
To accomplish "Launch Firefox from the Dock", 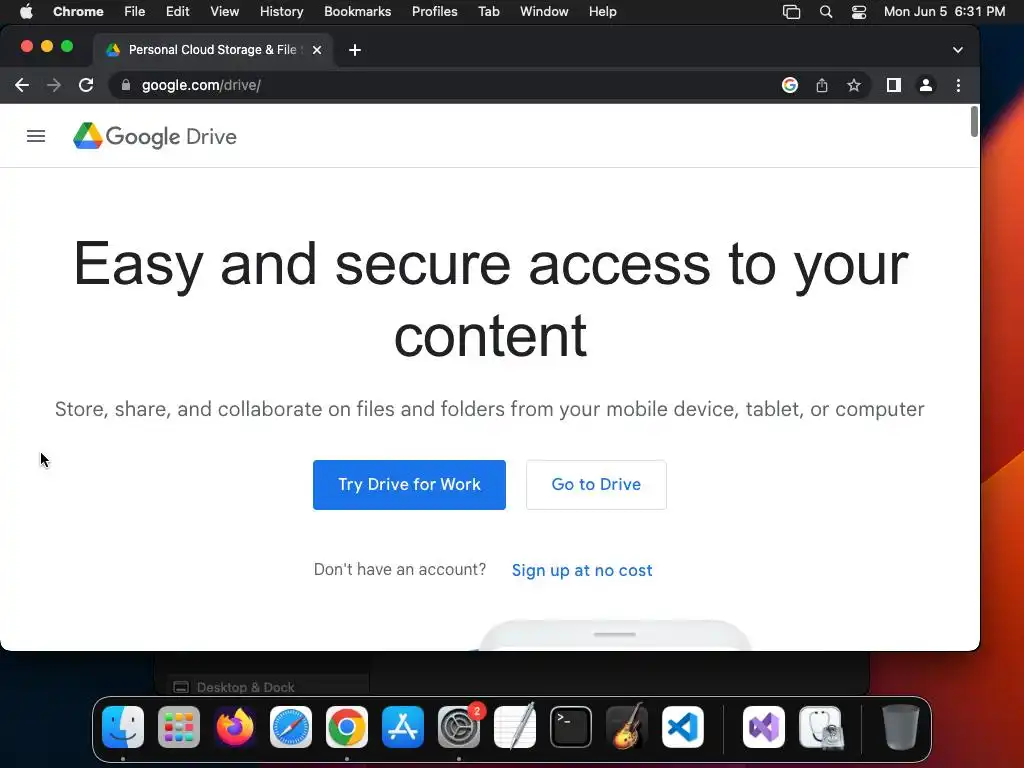I will coord(235,727).
